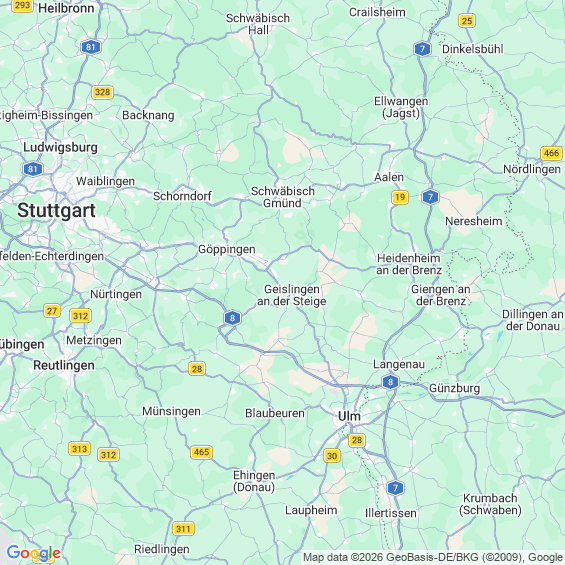The image size is (565, 565).
Task: Select the Schwäbisch Gmünd label
Action: (283, 197)
